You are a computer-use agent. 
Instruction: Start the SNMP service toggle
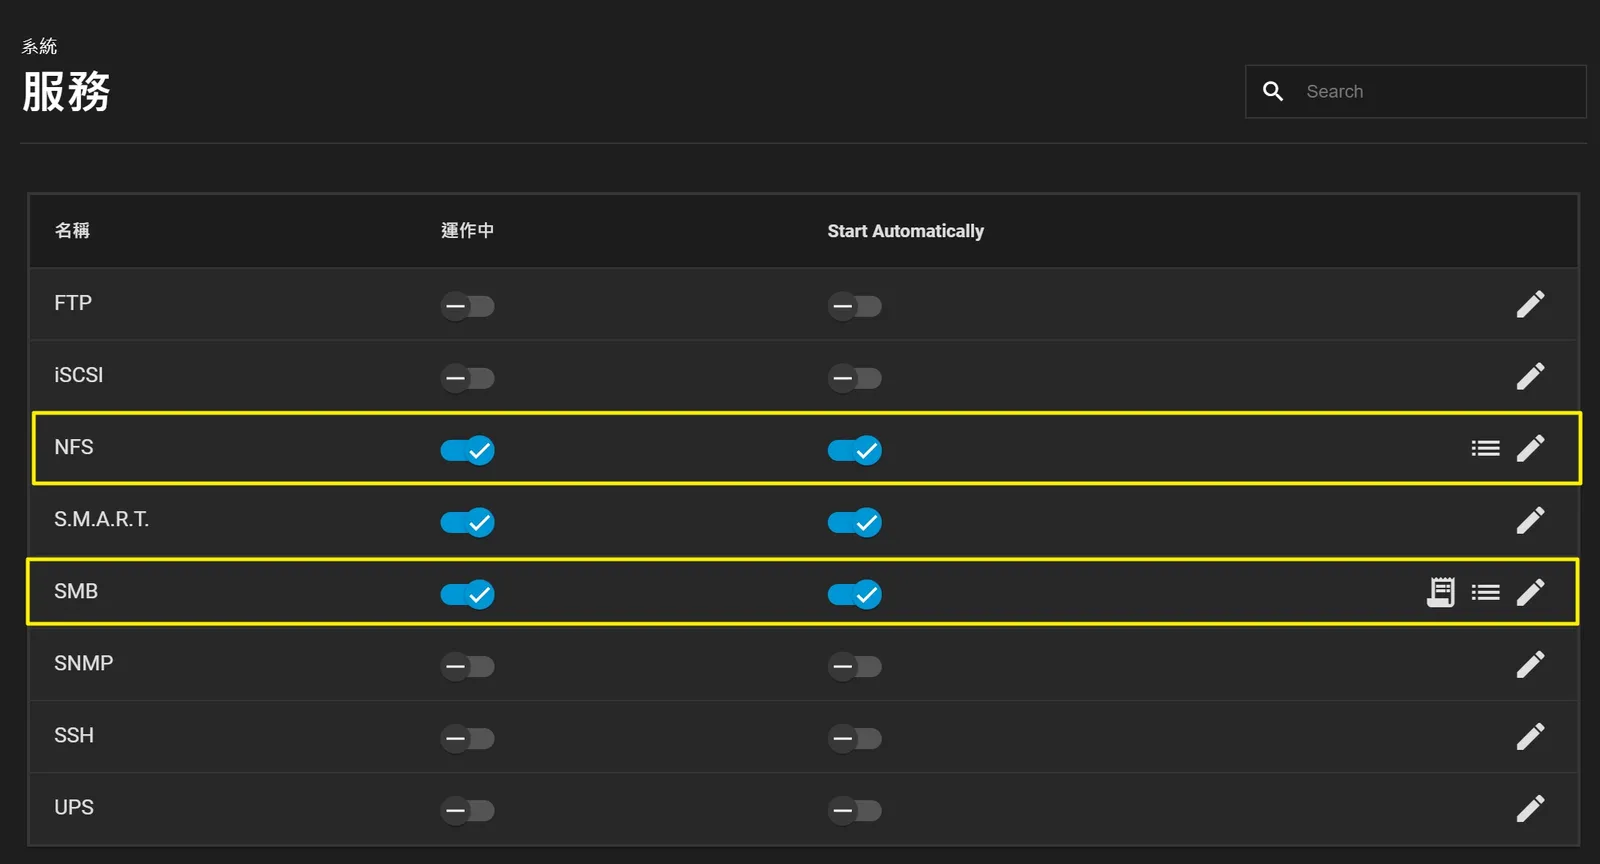pos(467,666)
